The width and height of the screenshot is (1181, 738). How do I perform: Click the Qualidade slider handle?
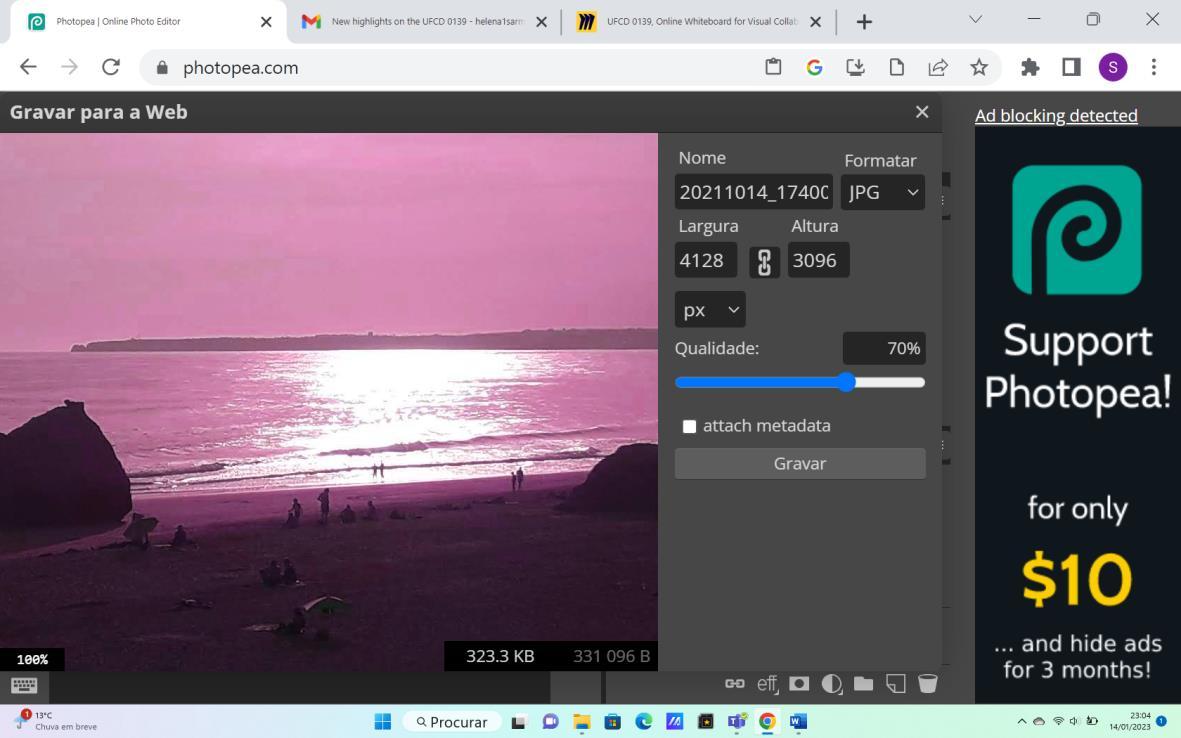pos(847,383)
